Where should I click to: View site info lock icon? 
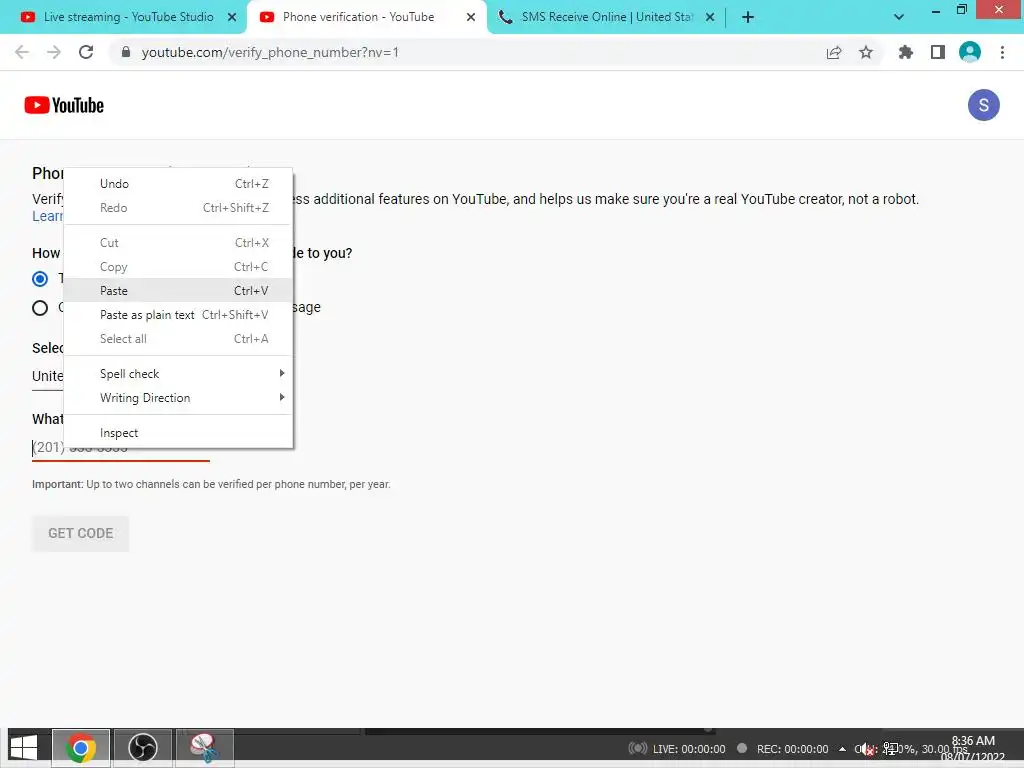(126, 52)
